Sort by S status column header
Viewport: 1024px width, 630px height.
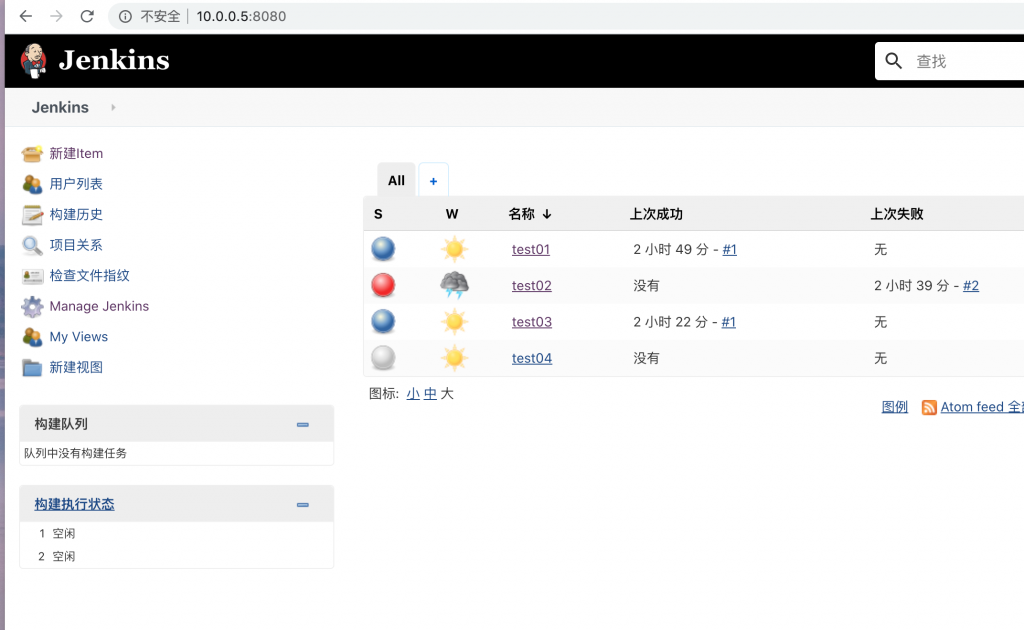pyautogui.click(x=378, y=214)
